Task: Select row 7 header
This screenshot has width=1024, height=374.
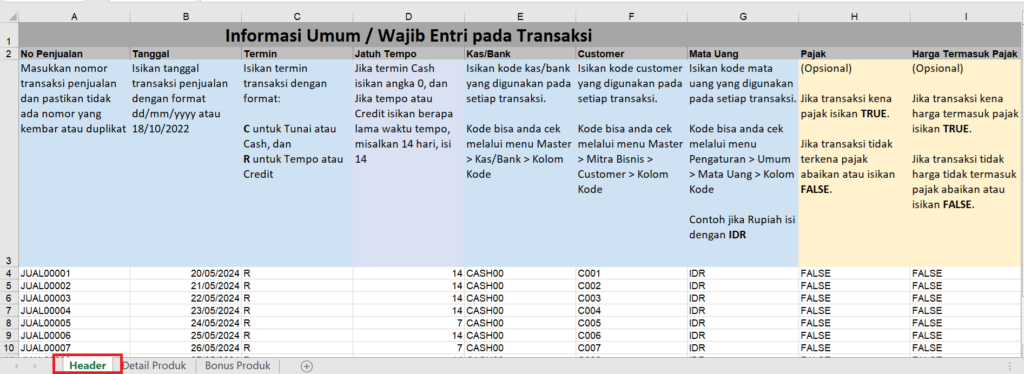Action: 9,311
